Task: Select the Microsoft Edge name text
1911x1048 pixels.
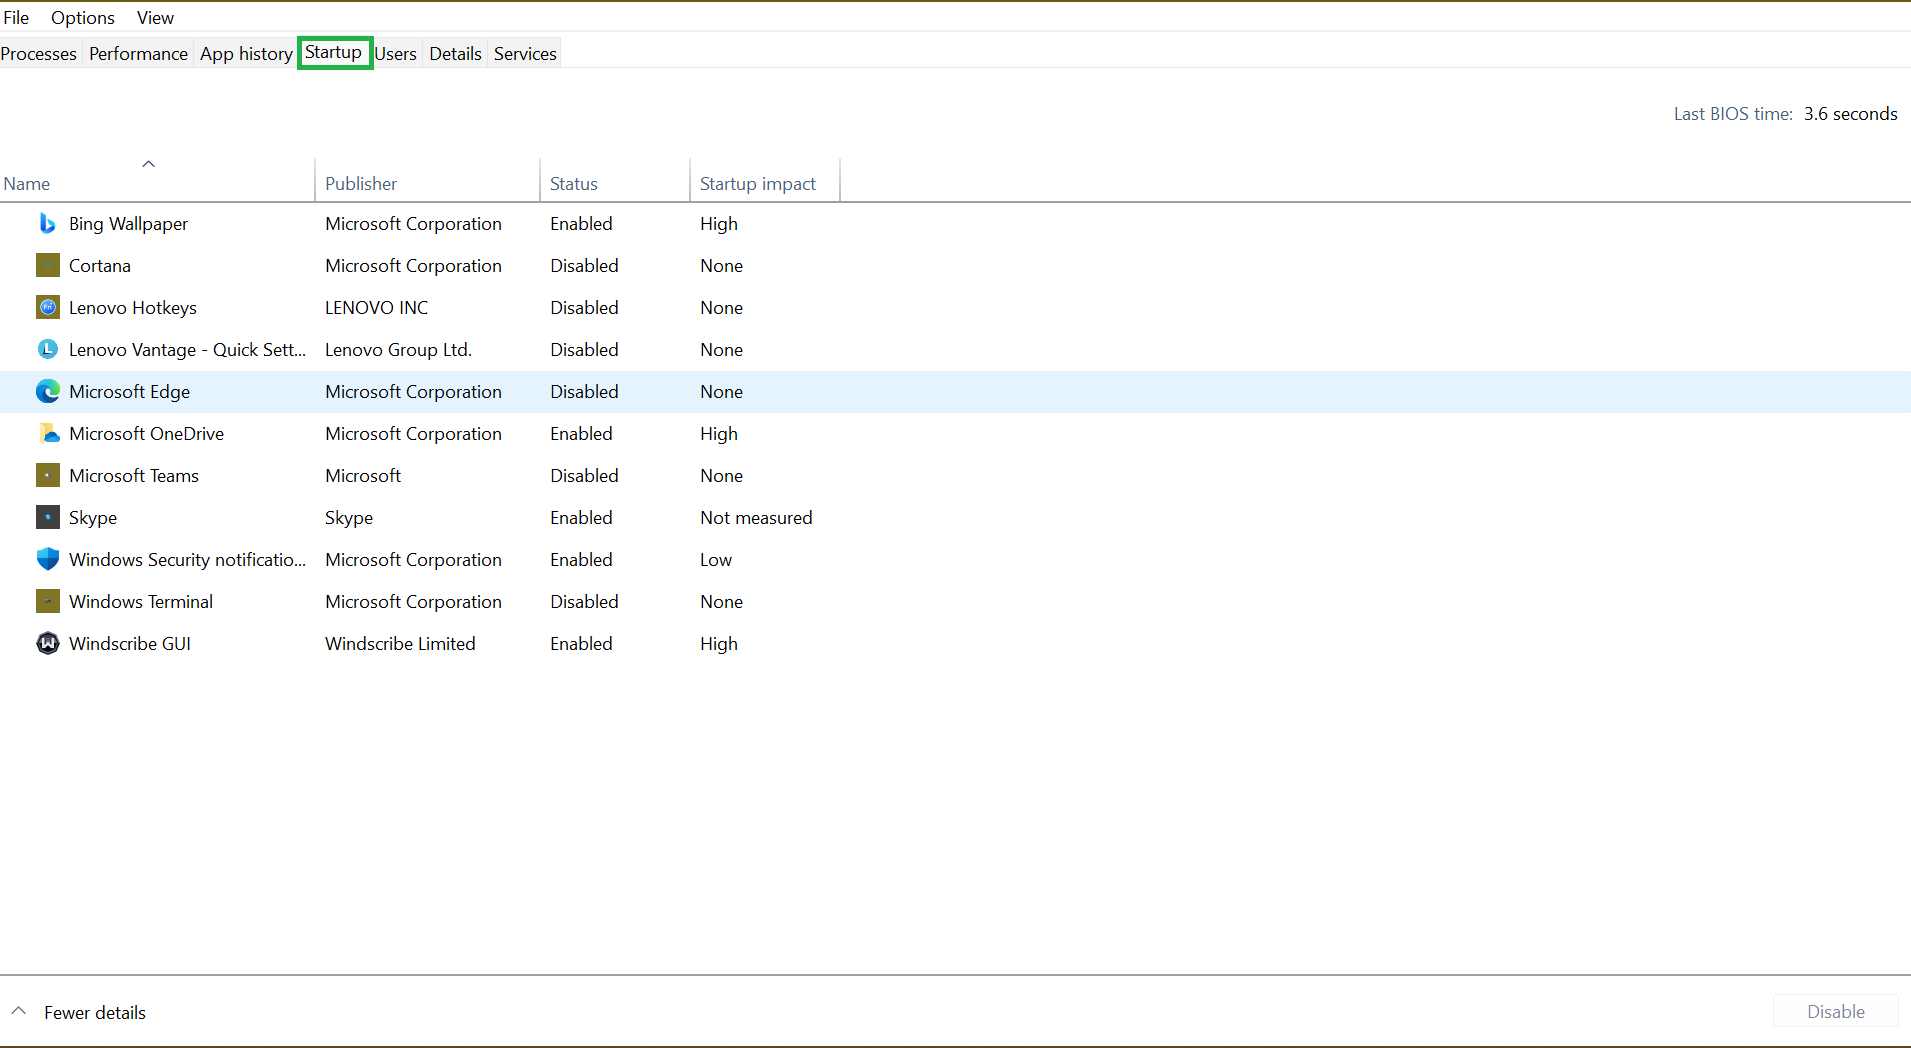Action: coord(129,392)
